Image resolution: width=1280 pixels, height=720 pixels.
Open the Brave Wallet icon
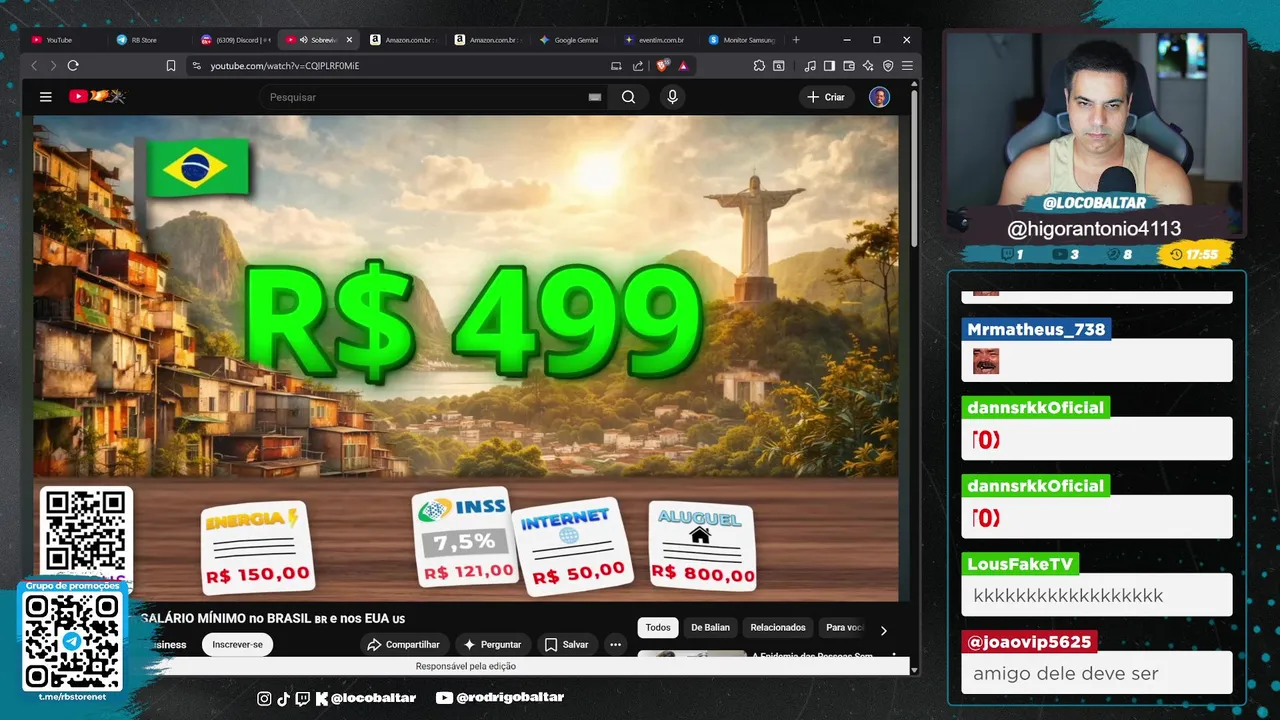tap(849, 66)
